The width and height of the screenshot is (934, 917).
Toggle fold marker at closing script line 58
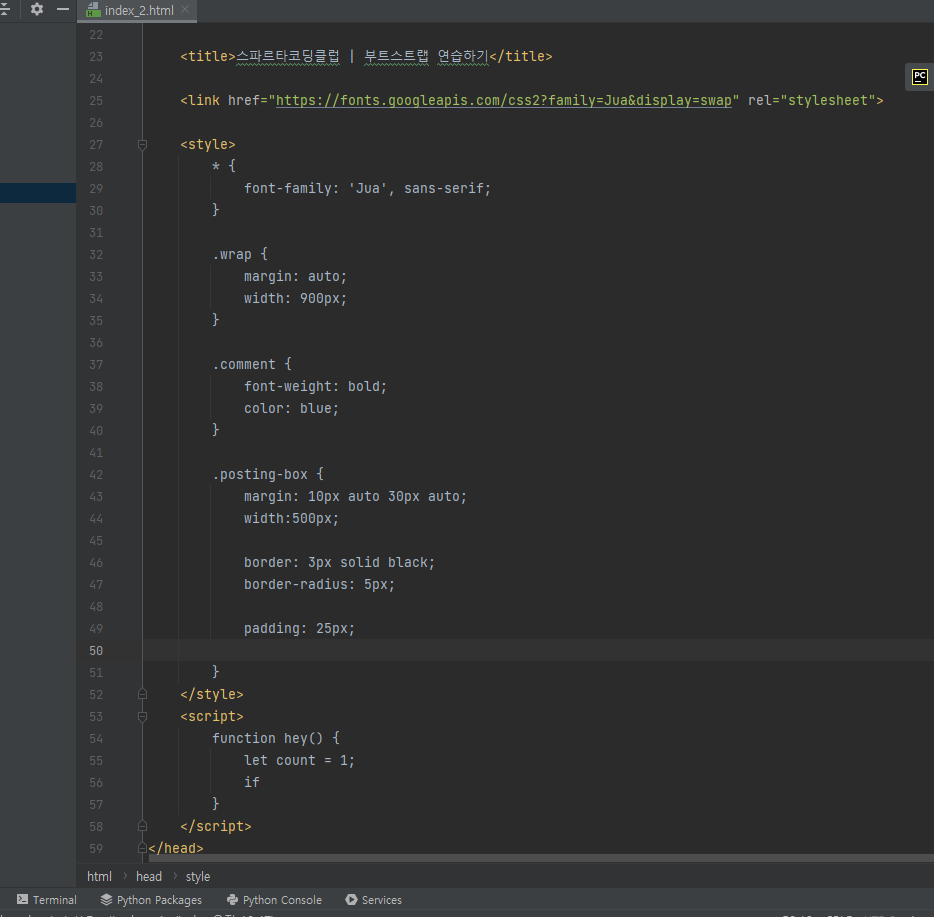[142, 826]
